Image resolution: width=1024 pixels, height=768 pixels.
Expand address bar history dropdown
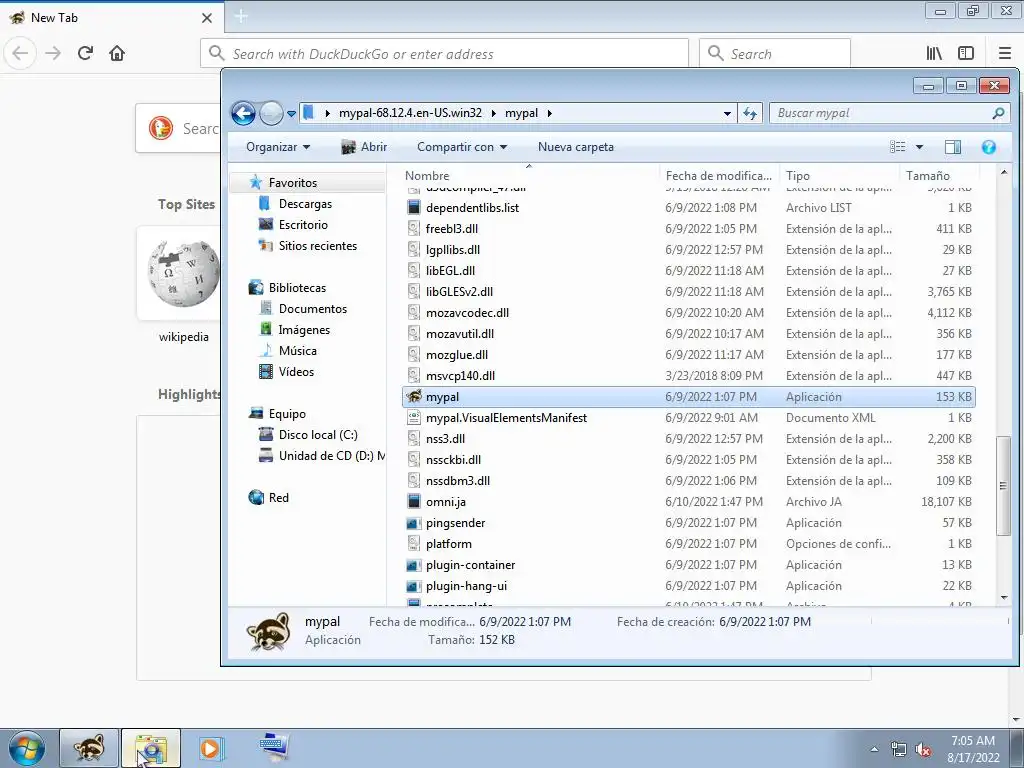pyautogui.click(x=727, y=114)
